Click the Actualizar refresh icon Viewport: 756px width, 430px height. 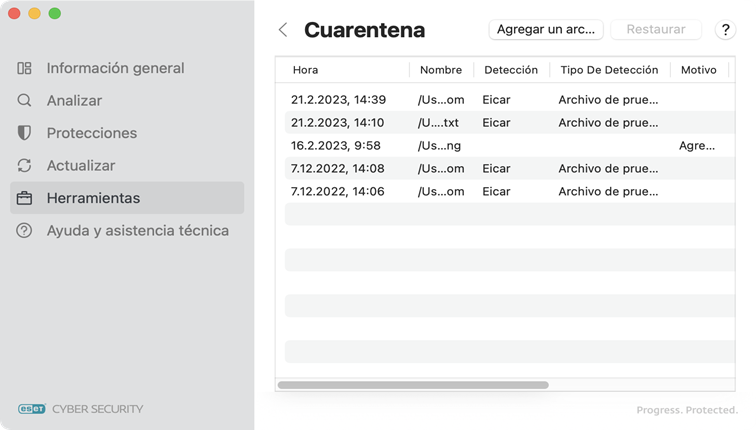pos(25,166)
